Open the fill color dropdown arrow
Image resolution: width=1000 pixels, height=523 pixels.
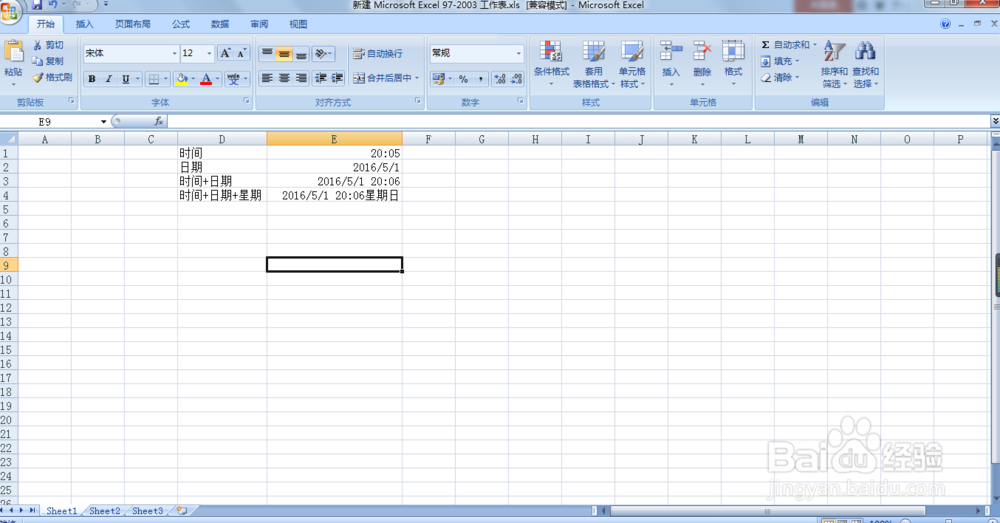193,79
